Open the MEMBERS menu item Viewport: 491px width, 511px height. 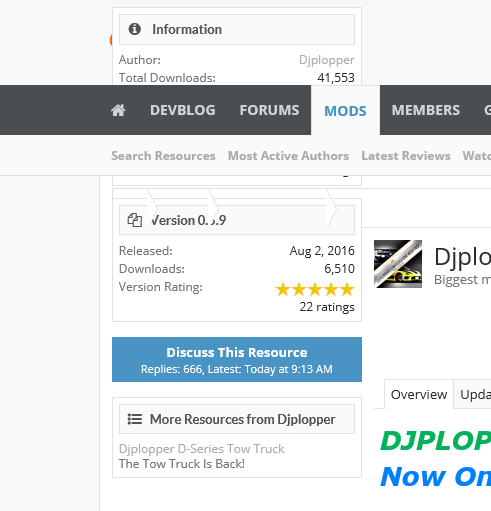coord(426,110)
